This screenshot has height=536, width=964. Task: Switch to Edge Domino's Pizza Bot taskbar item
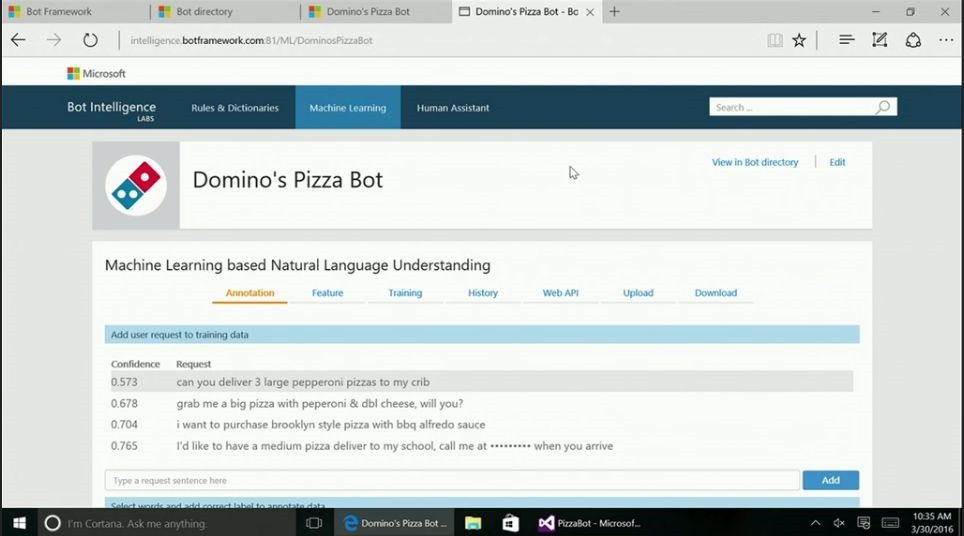pos(396,523)
